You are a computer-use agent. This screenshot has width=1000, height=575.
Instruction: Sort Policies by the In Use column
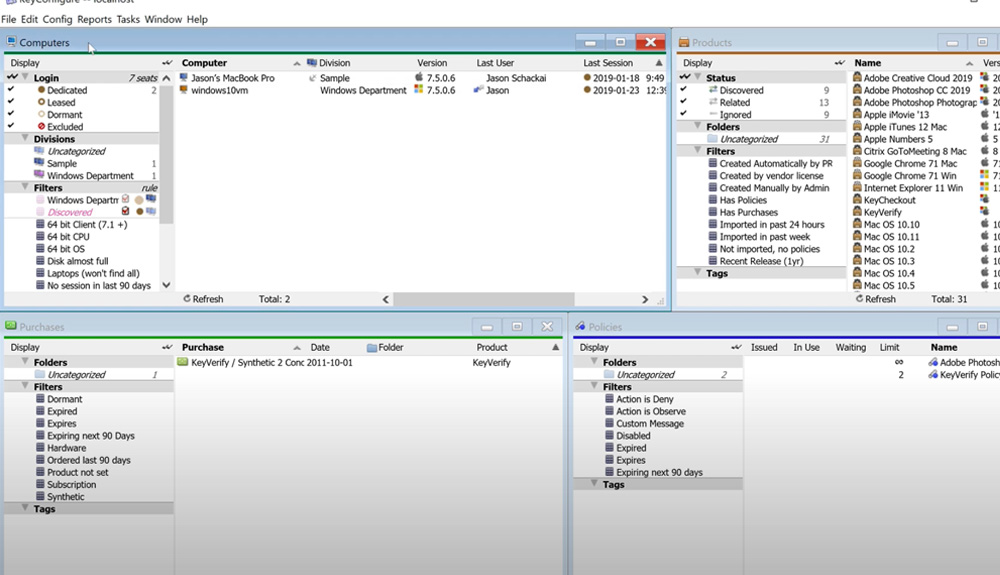pos(806,347)
